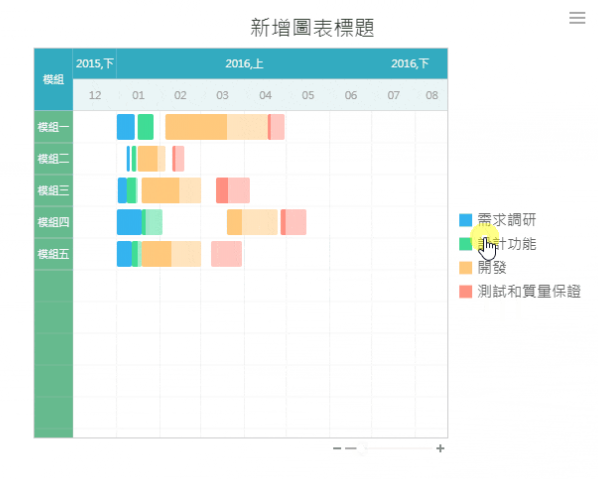Viewport: 598px width, 479px height.
Task: Click 模組一 orange development bar
Action: click(x=217, y=127)
